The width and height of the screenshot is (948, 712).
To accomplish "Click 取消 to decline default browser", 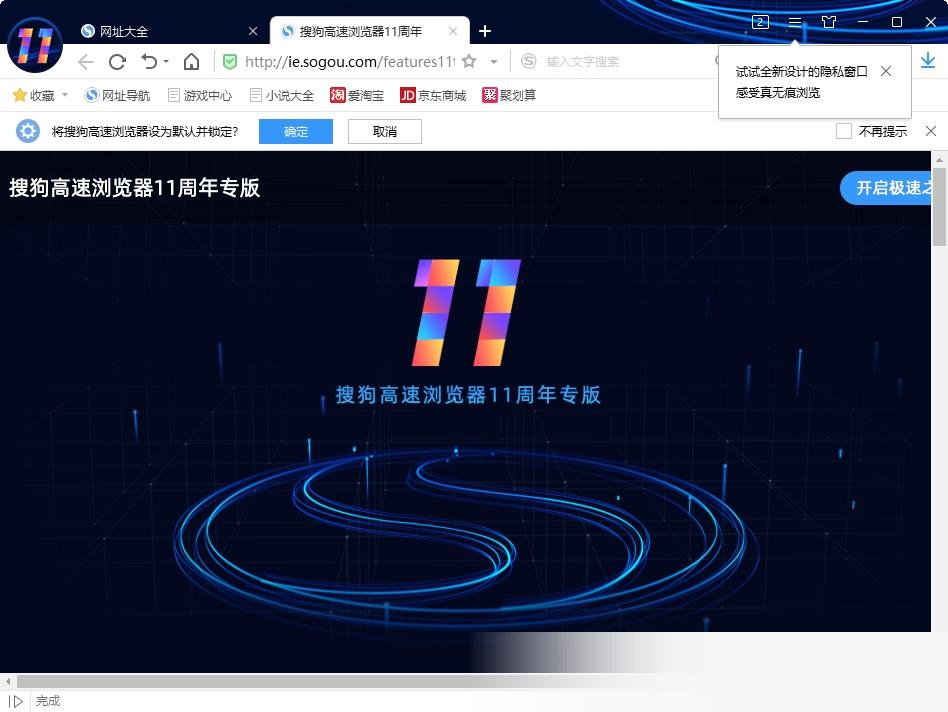I will (385, 132).
